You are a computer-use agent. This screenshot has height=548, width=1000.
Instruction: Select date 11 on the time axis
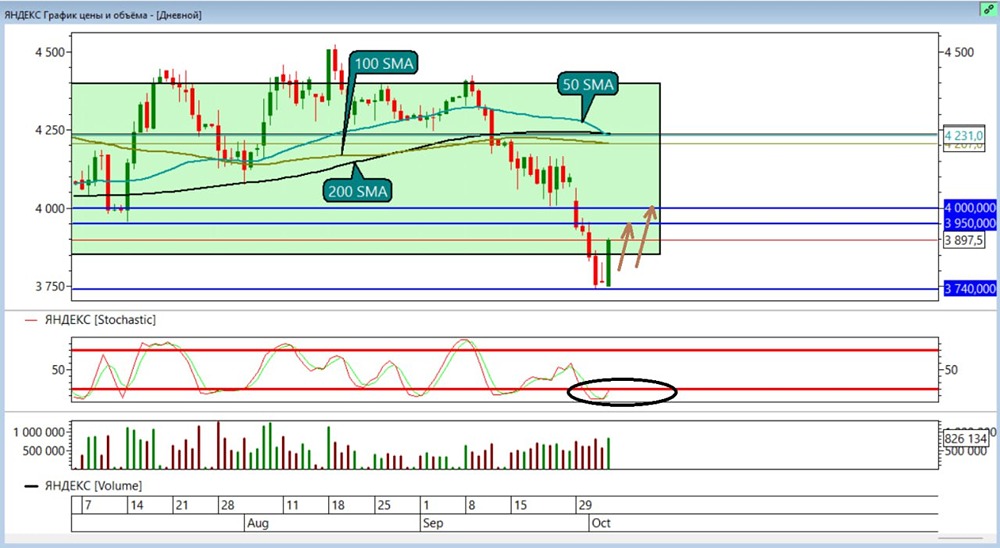coord(292,505)
